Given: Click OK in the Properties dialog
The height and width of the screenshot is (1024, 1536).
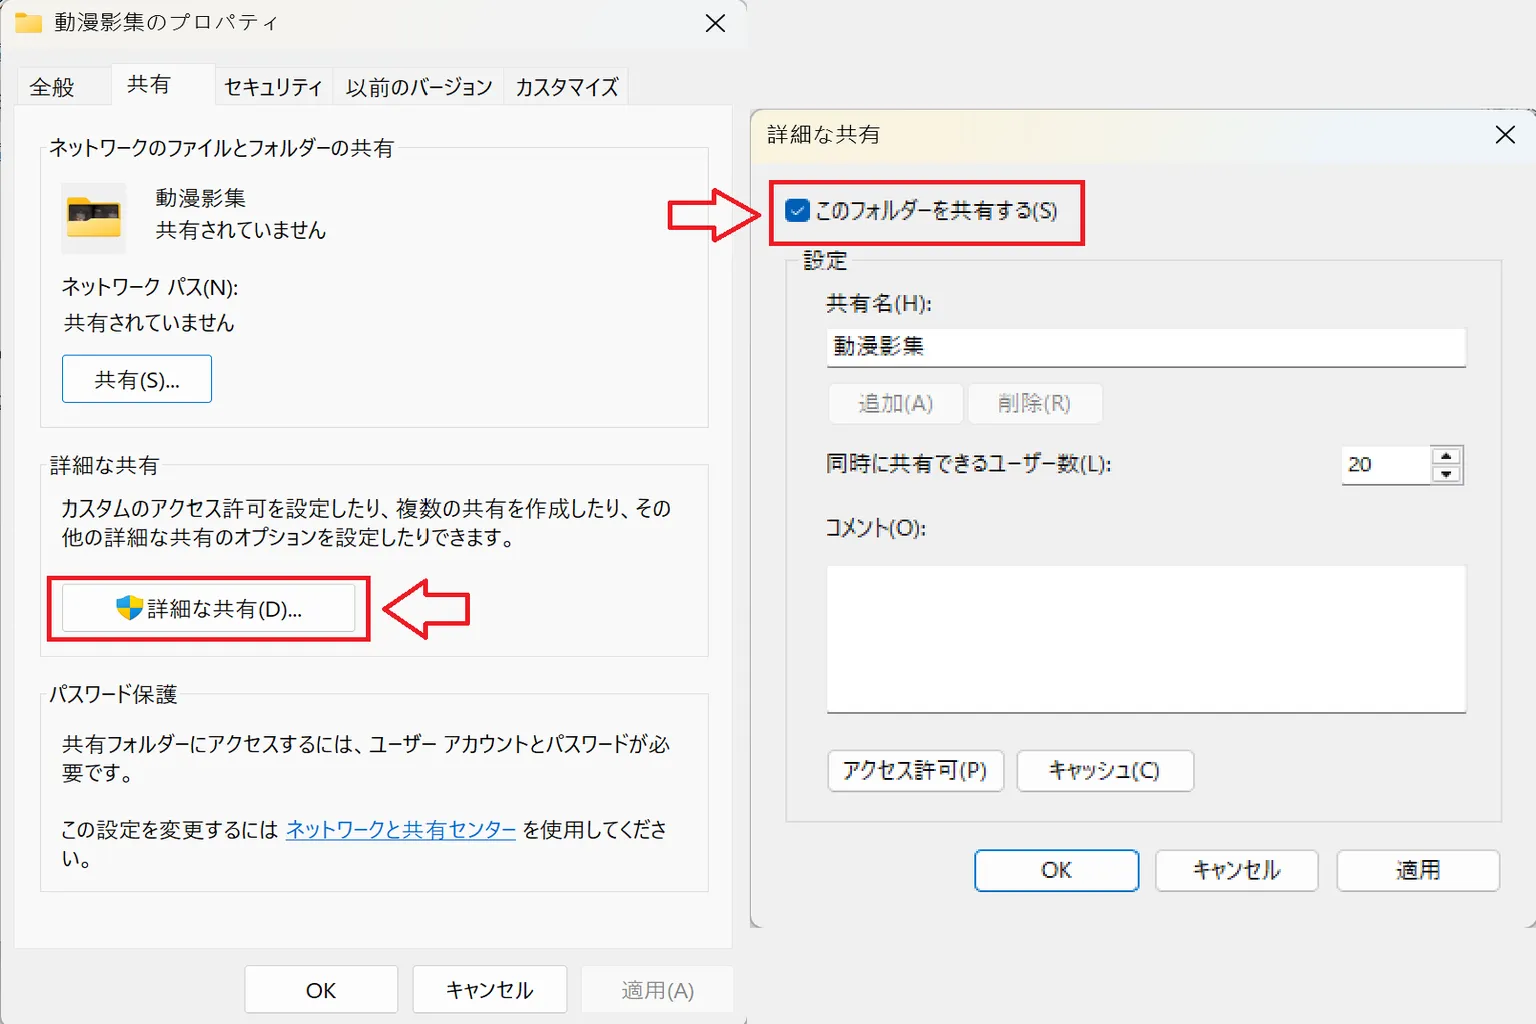Looking at the screenshot, I should click(321, 990).
